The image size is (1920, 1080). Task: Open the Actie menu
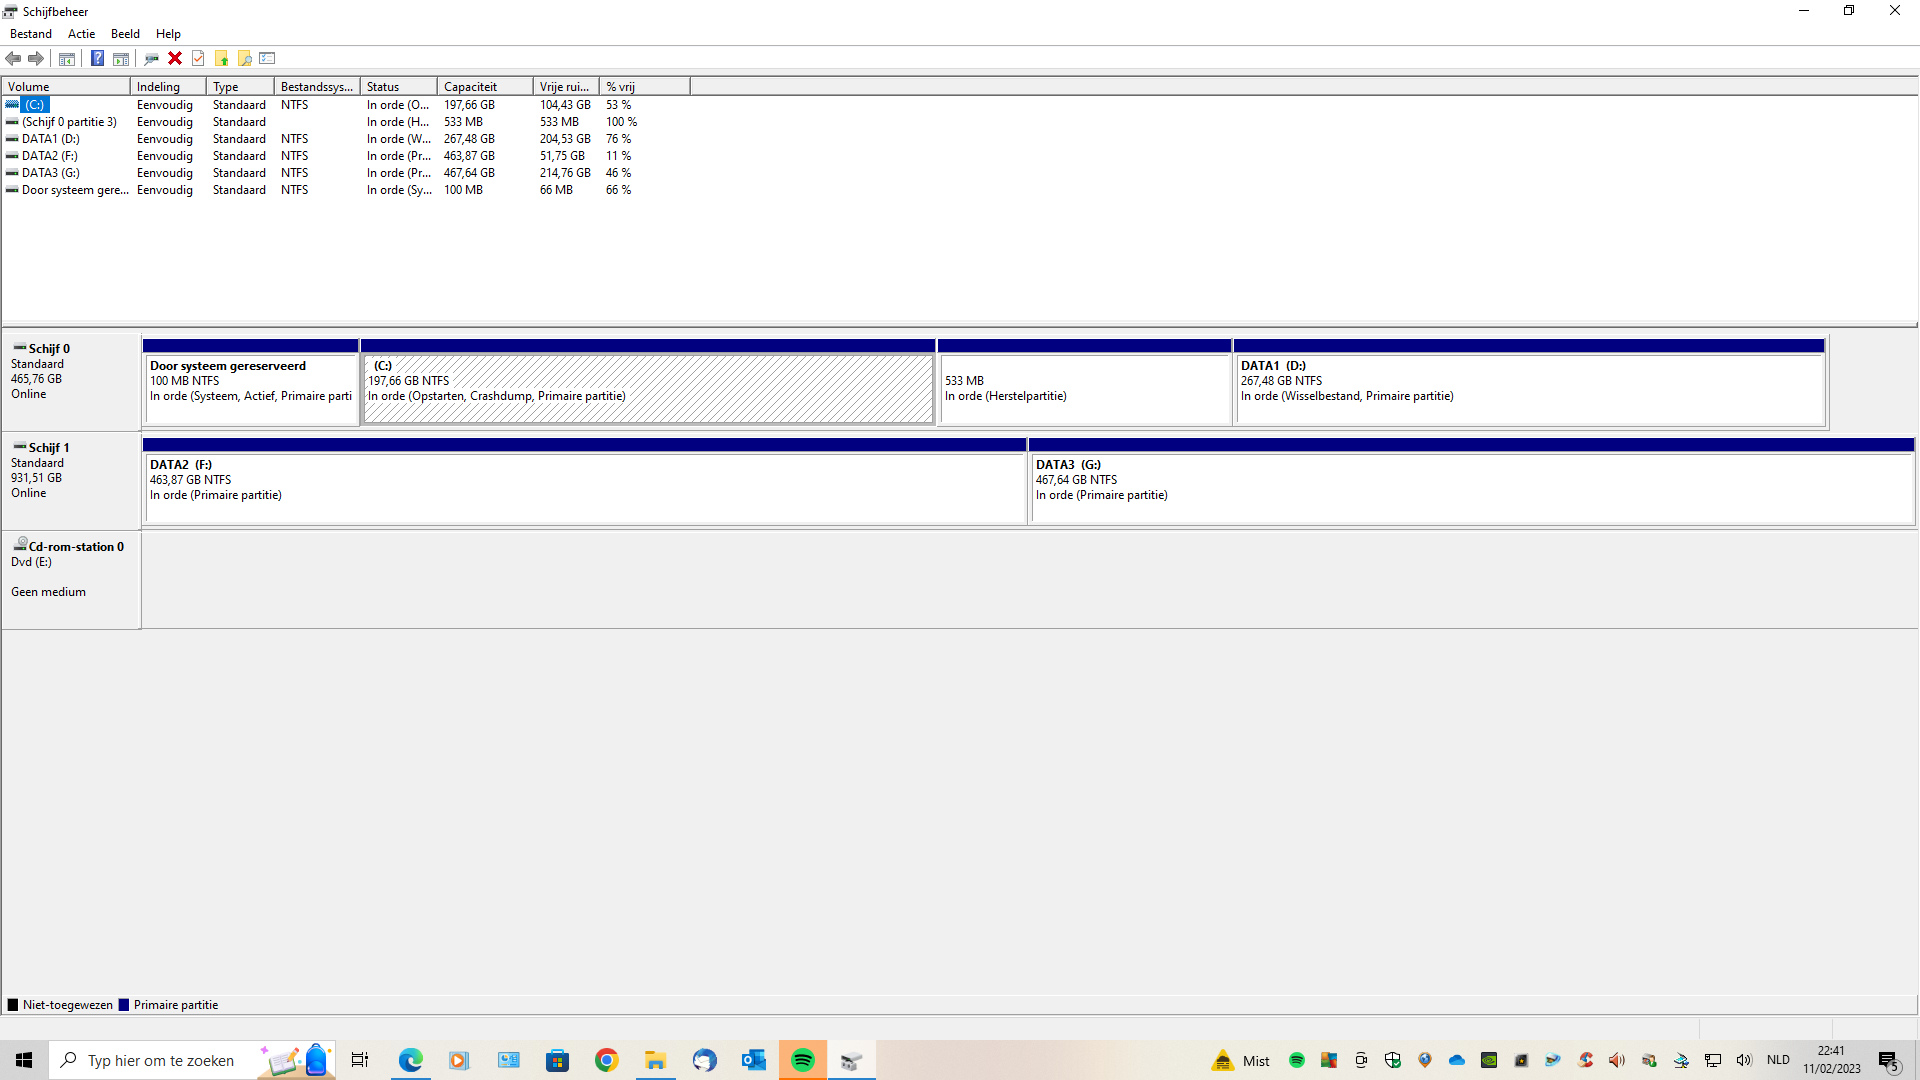(x=81, y=34)
